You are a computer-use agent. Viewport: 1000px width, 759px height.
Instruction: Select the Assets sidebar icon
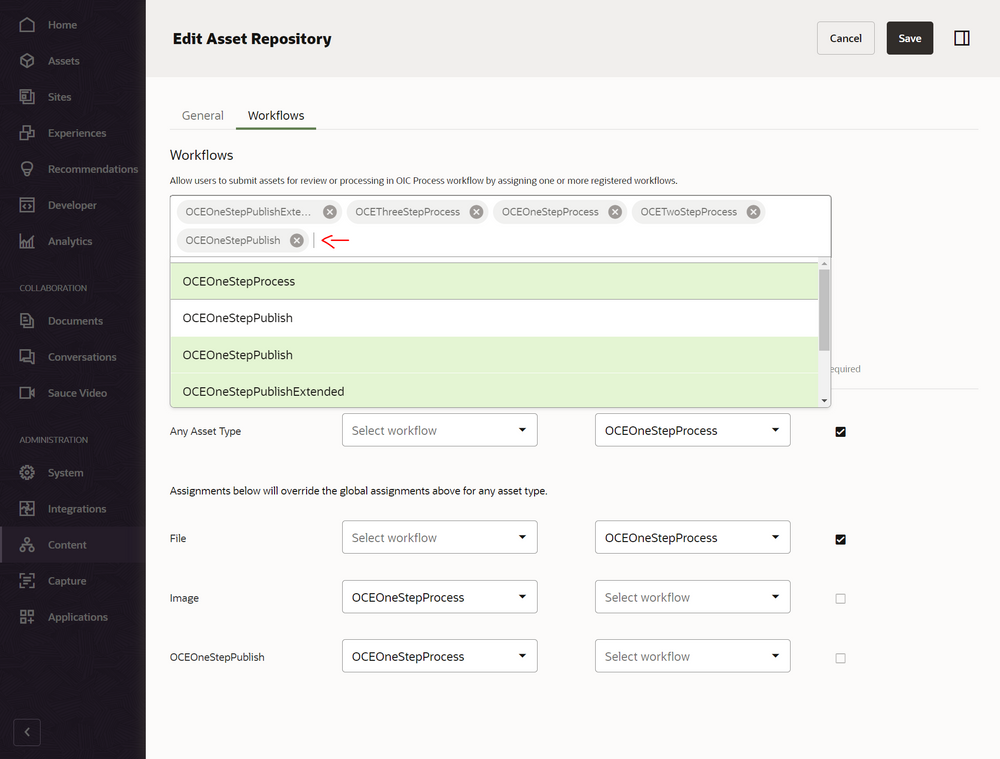pyautogui.click(x=27, y=60)
